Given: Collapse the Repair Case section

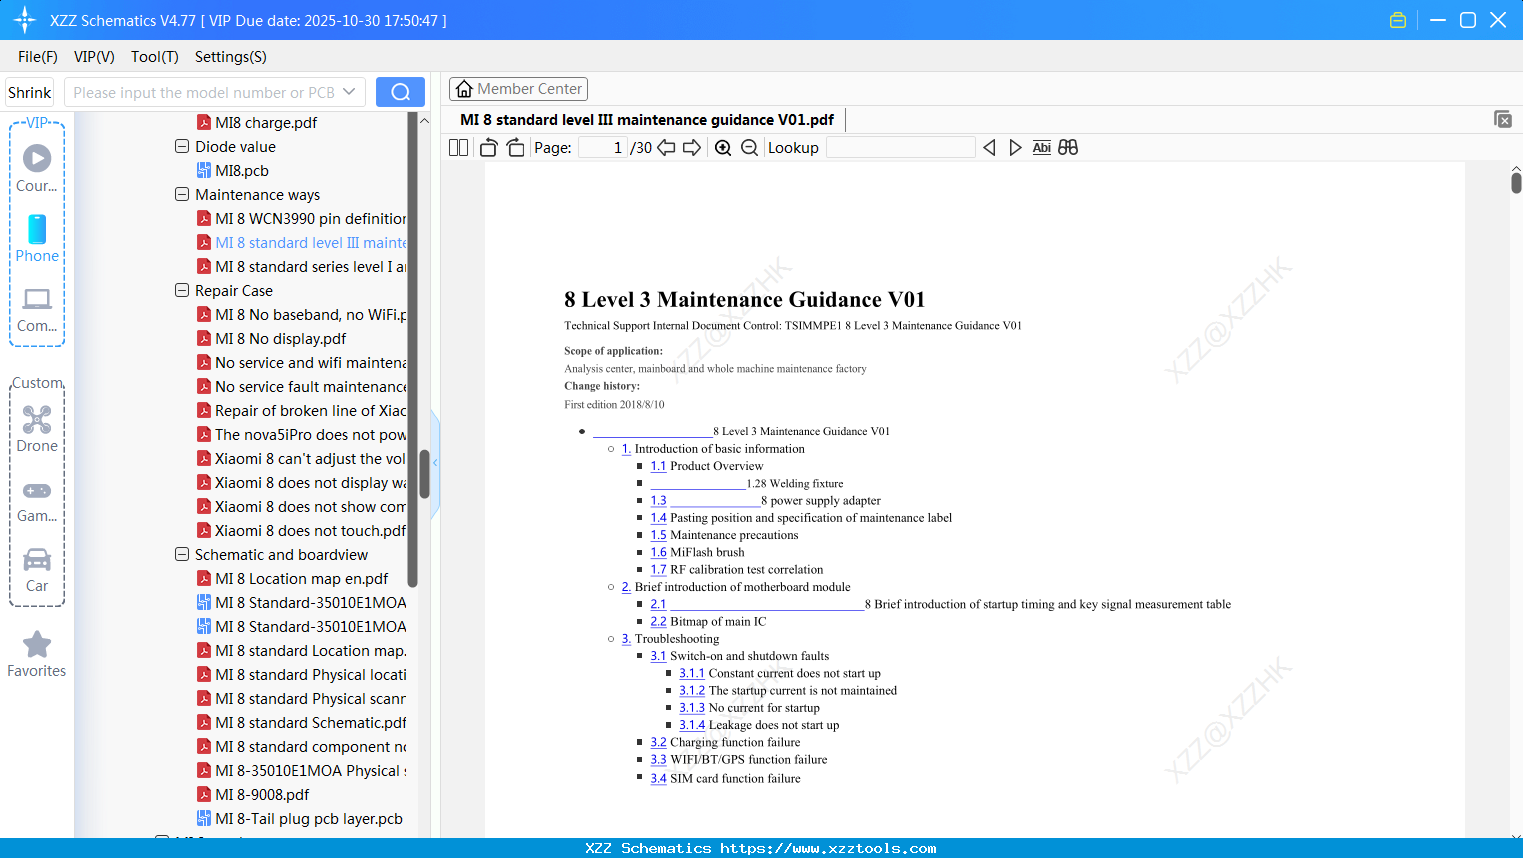Looking at the screenshot, I should click(x=181, y=290).
